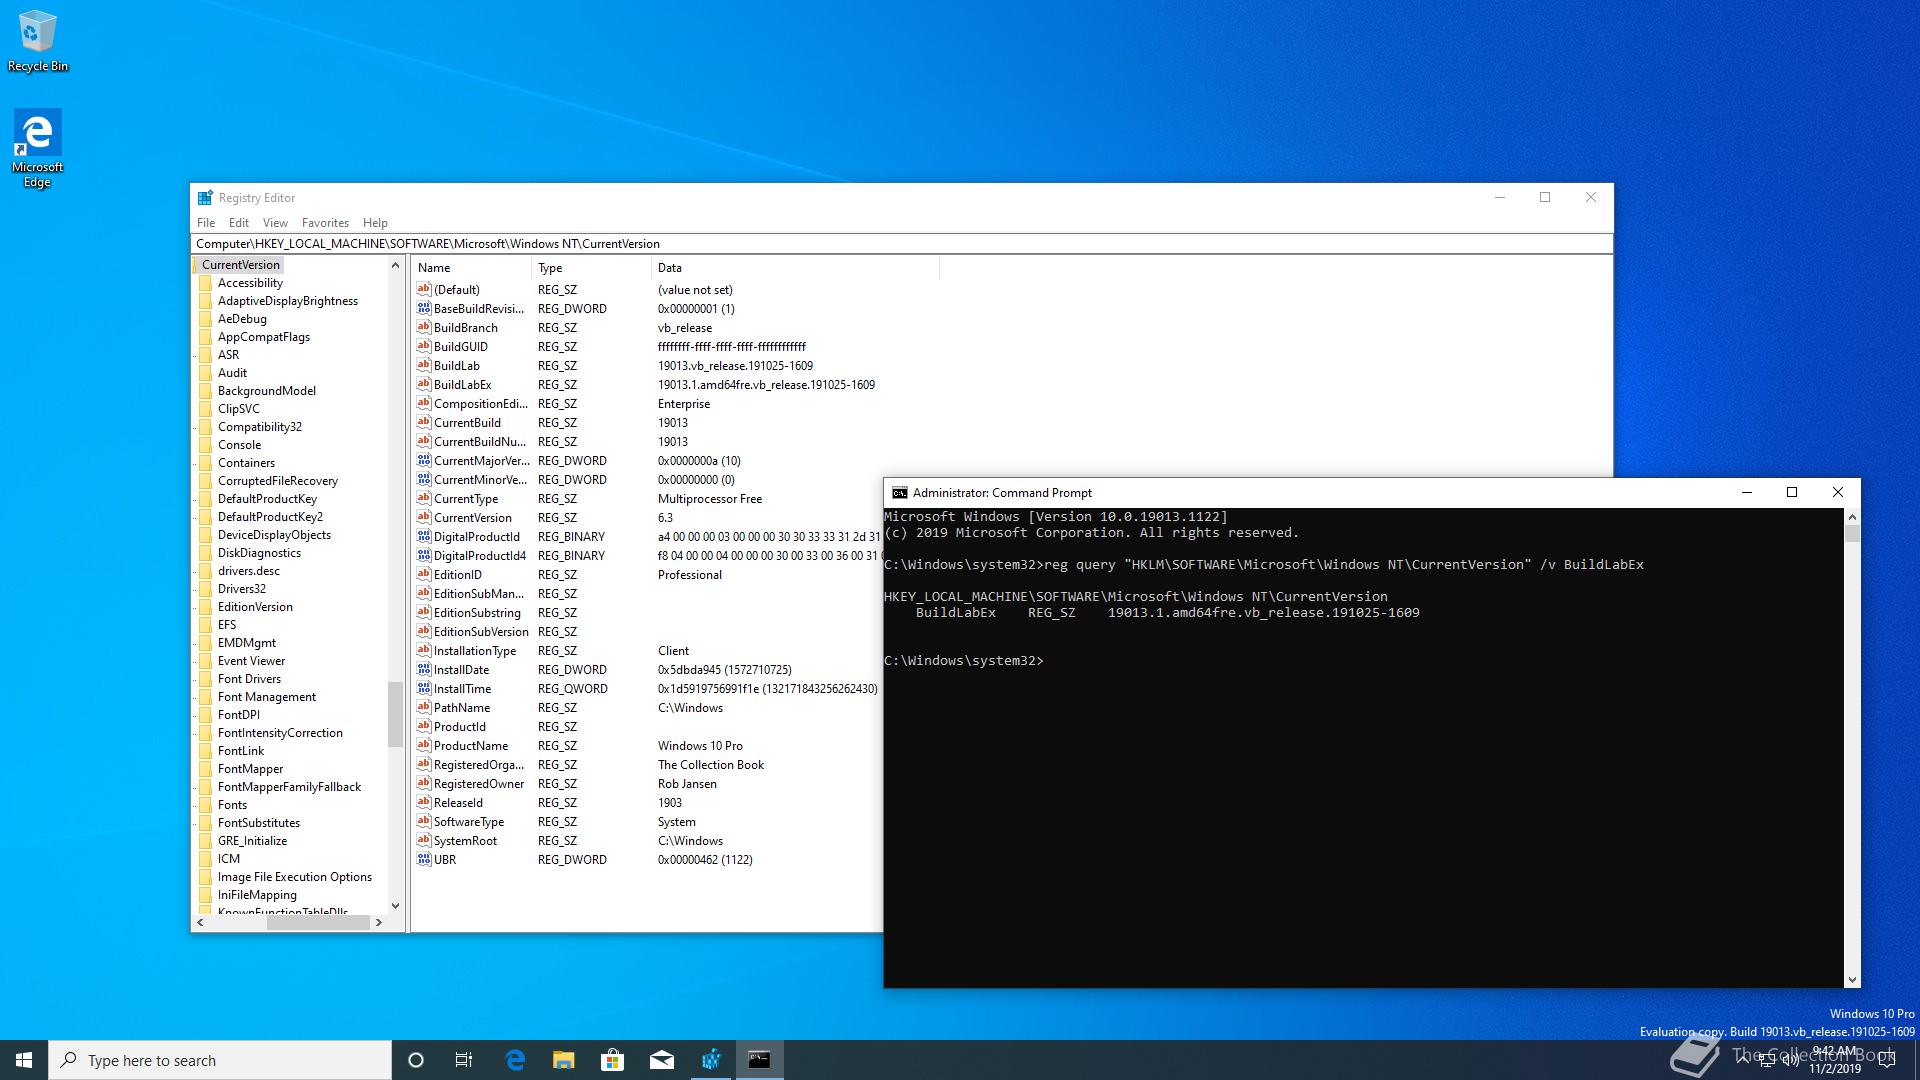Click the Registry Editor title bar icon
This screenshot has width=1920, height=1080.
[205, 198]
